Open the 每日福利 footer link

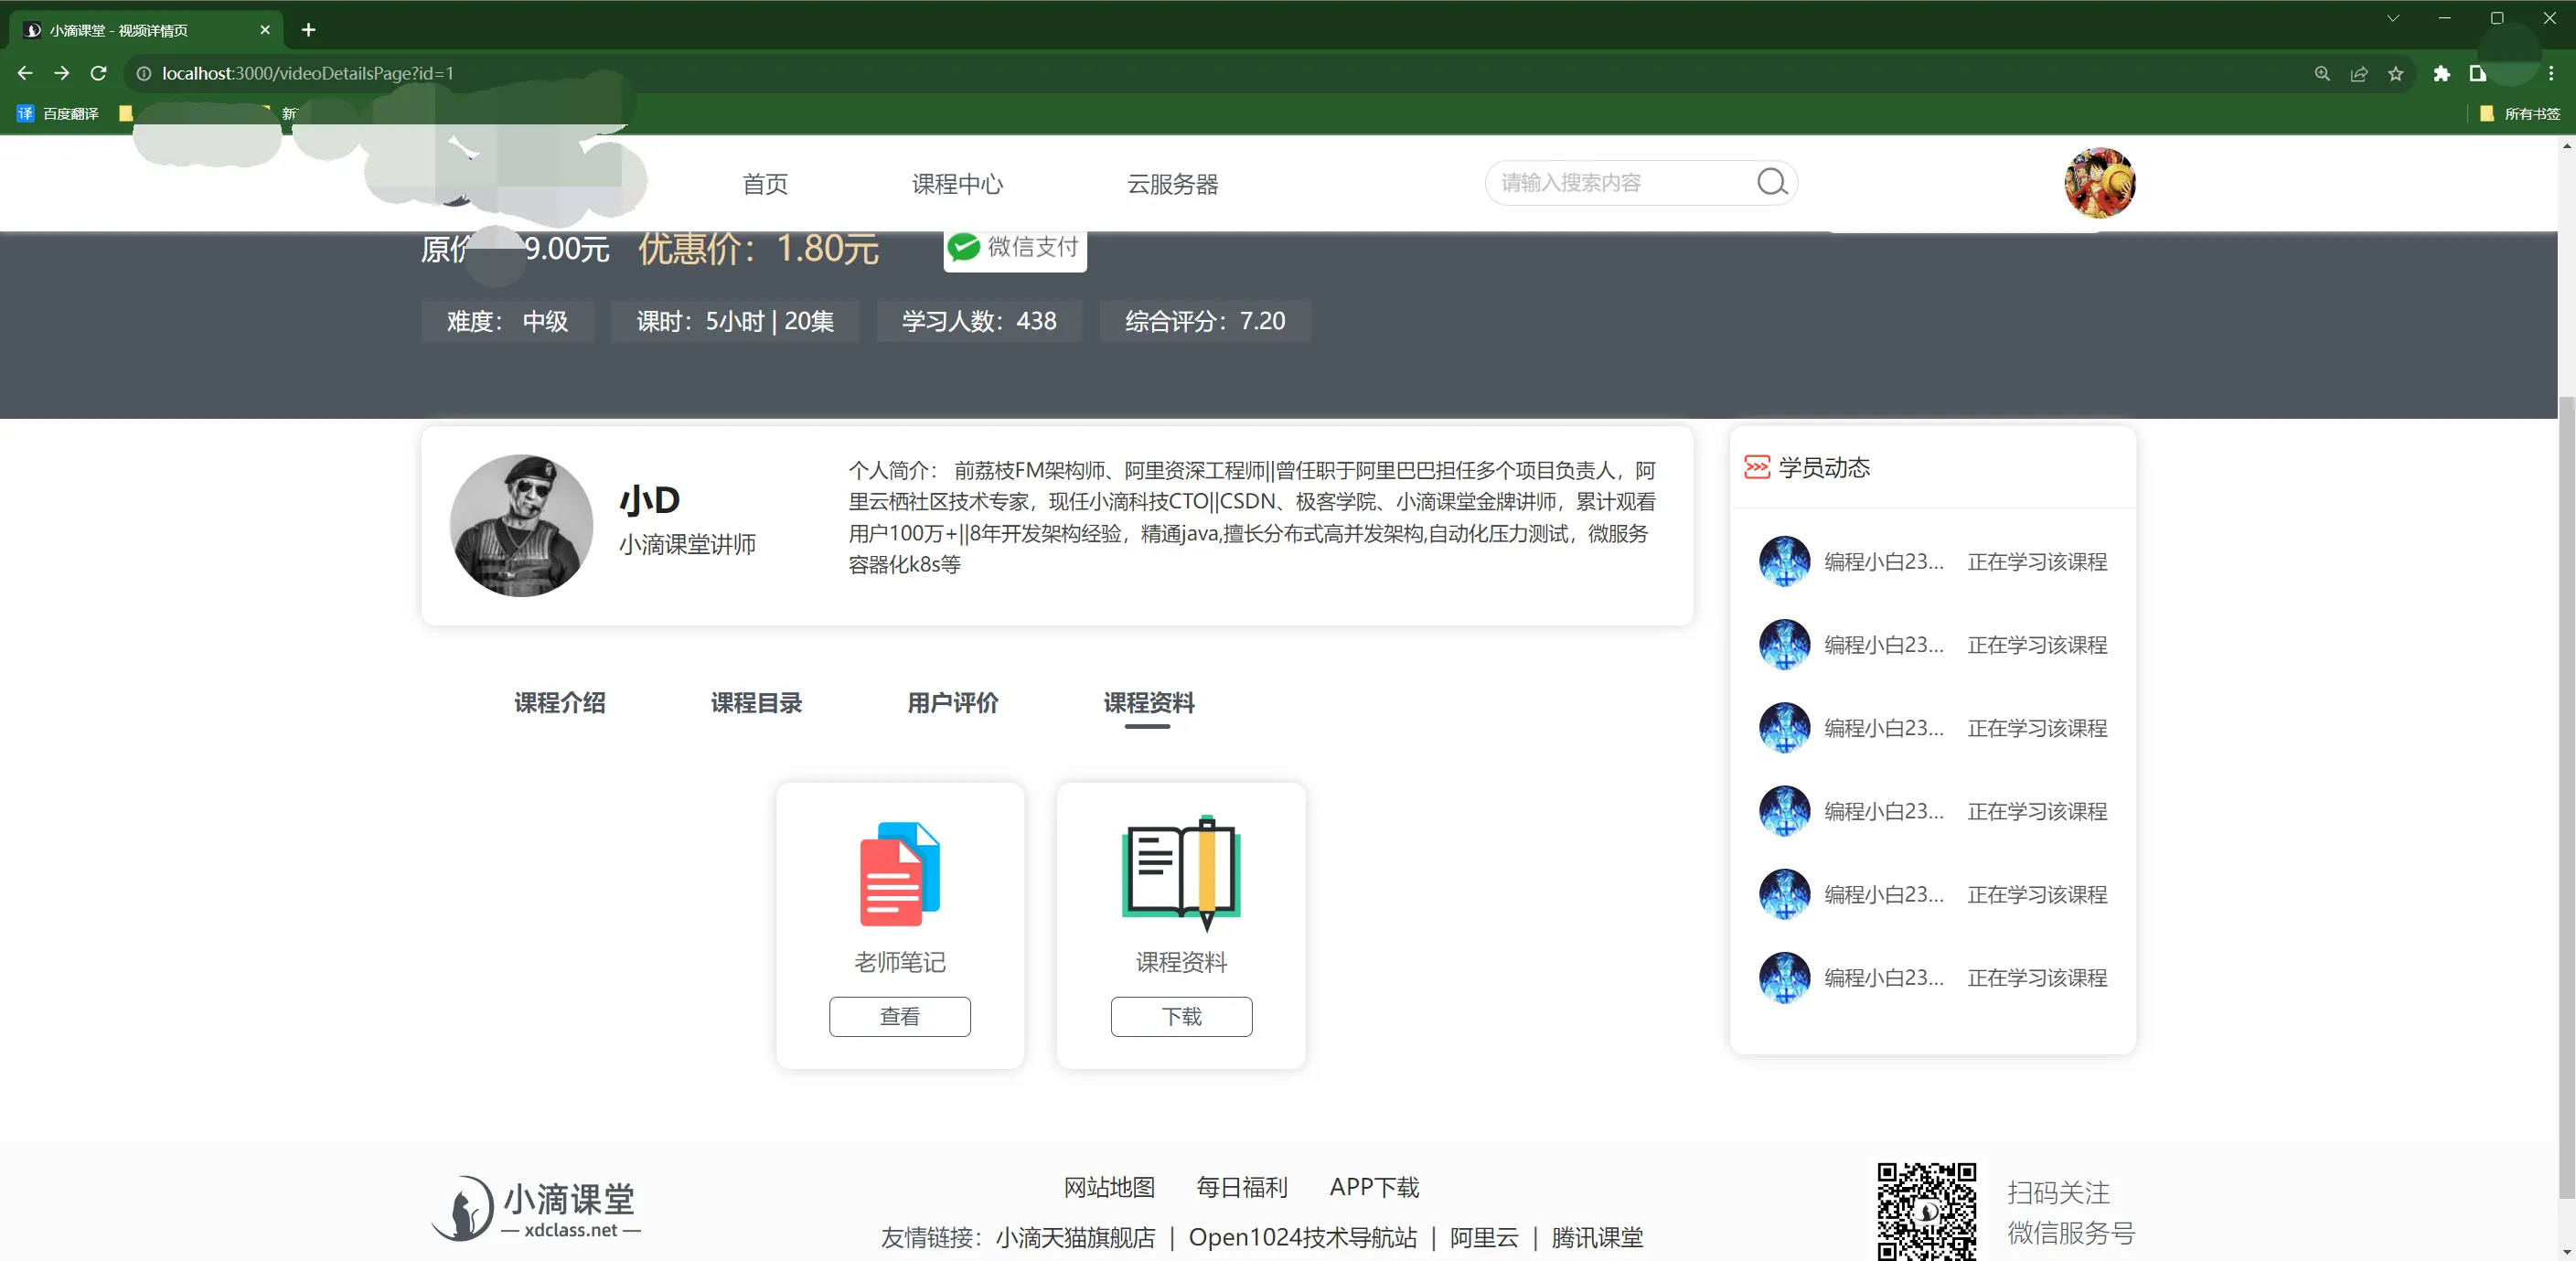tap(1242, 1187)
